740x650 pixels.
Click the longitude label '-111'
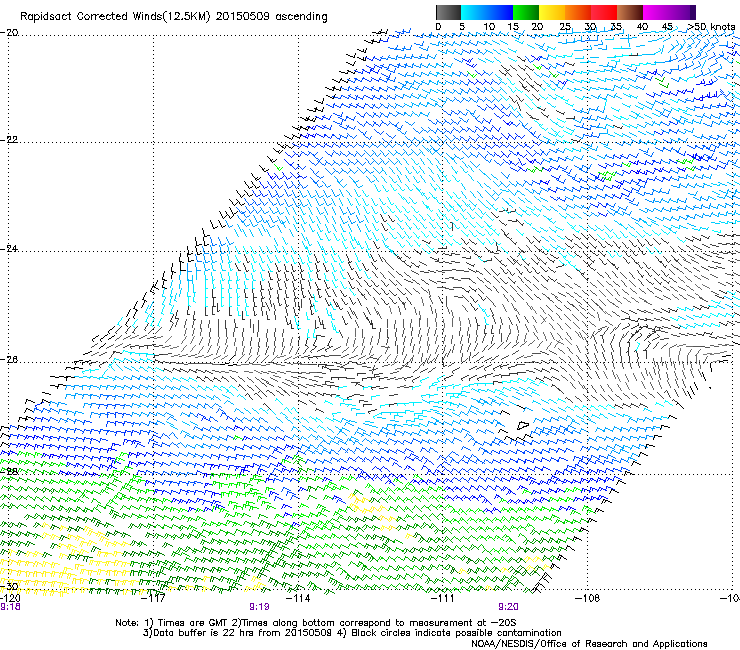pos(442,598)
